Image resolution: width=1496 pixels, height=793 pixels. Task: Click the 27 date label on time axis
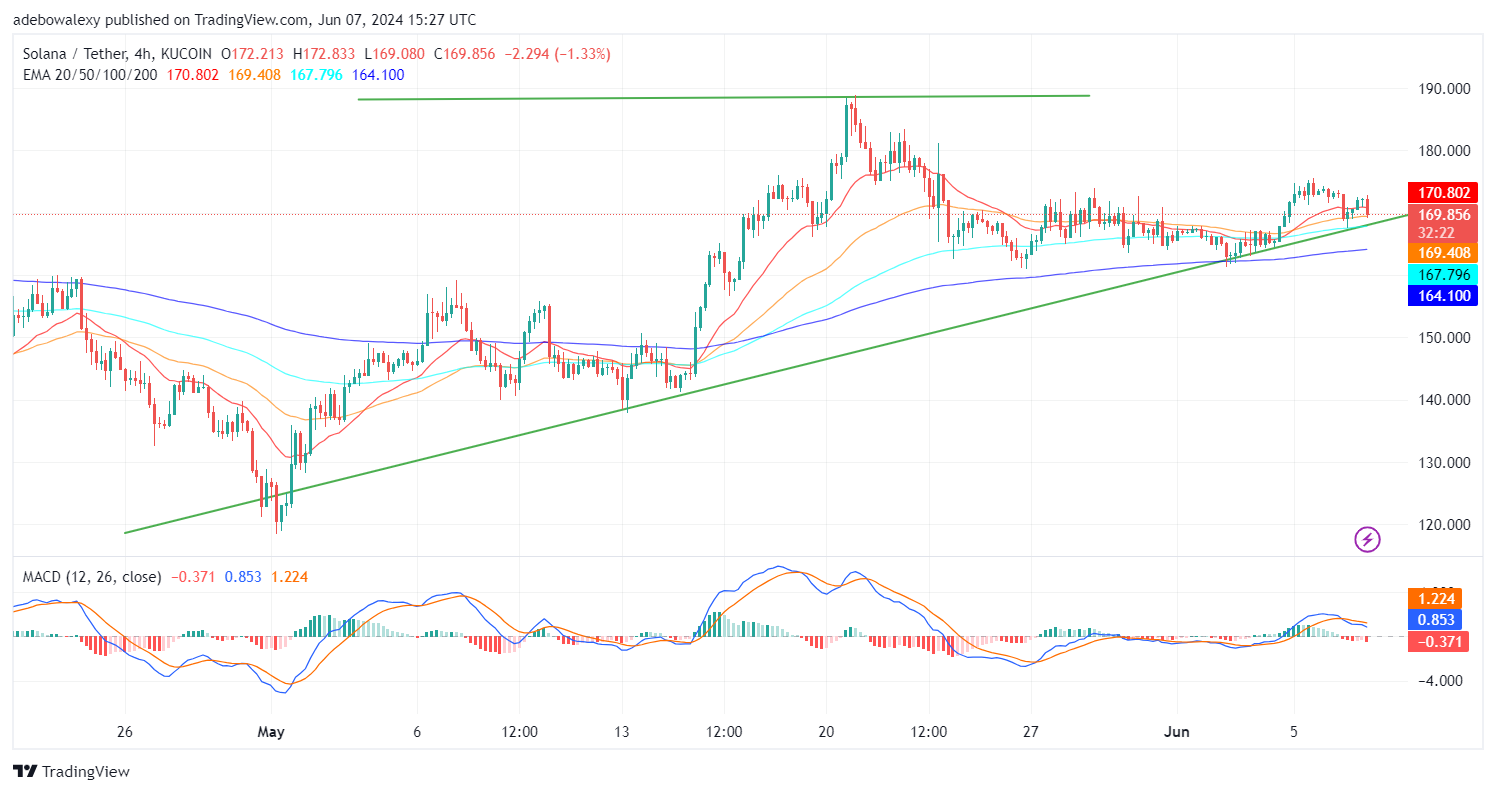pos(1031,732)
